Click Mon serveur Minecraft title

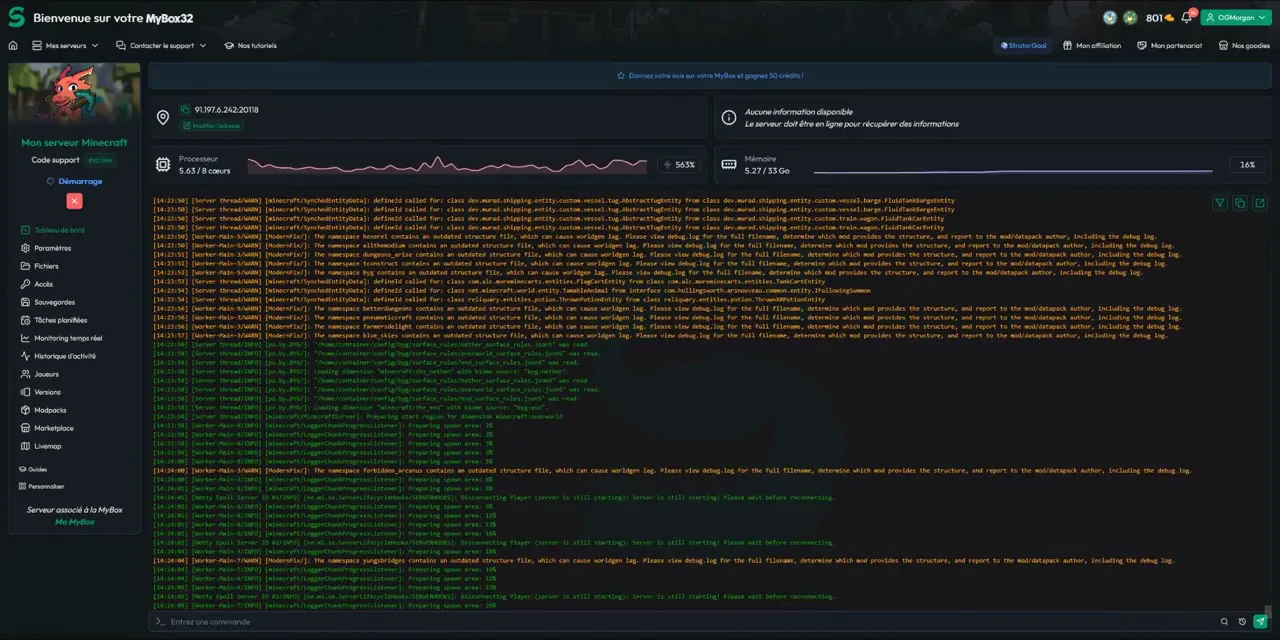74,143
